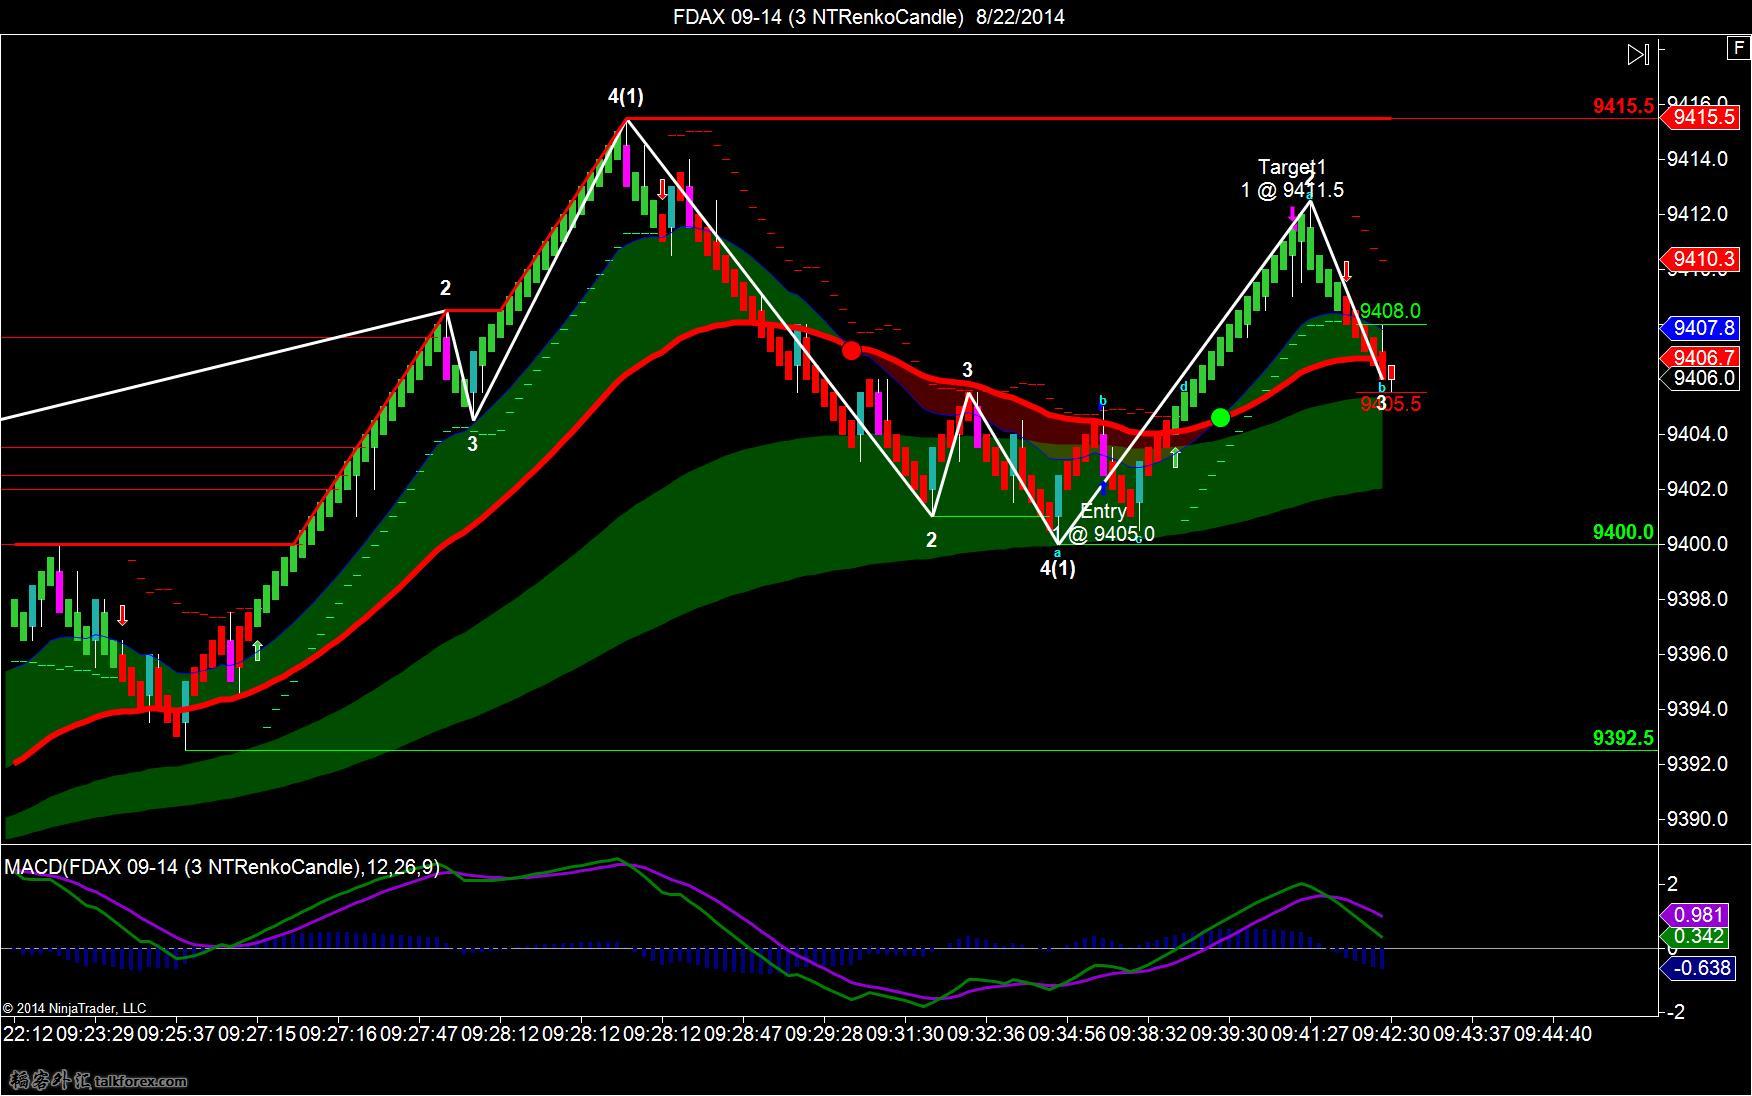Screen dimensions: 1752x1096
Task: Click the 09:29:28 time axis label
Action: coord(824,1033)
